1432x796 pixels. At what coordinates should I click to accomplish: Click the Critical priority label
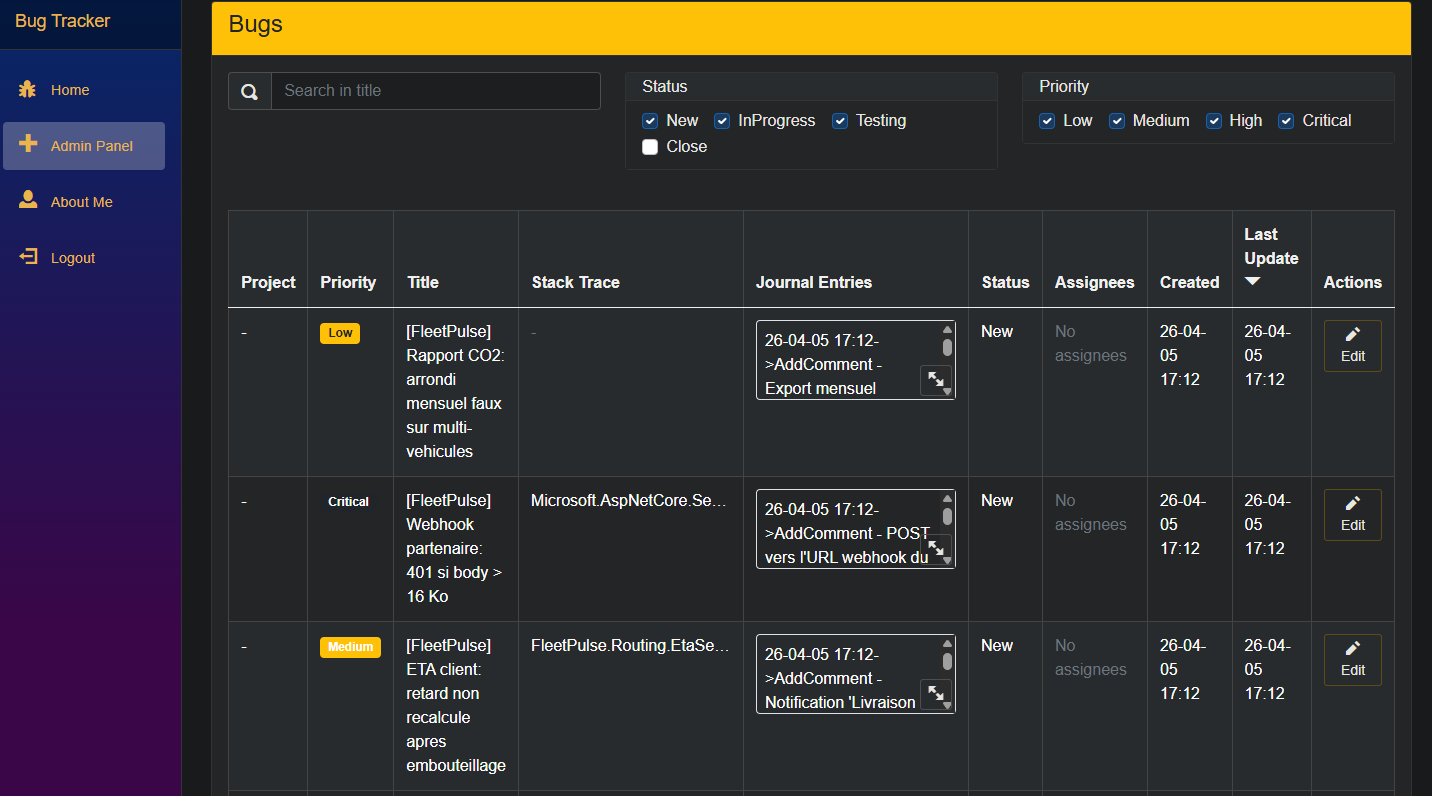(349, 502)
